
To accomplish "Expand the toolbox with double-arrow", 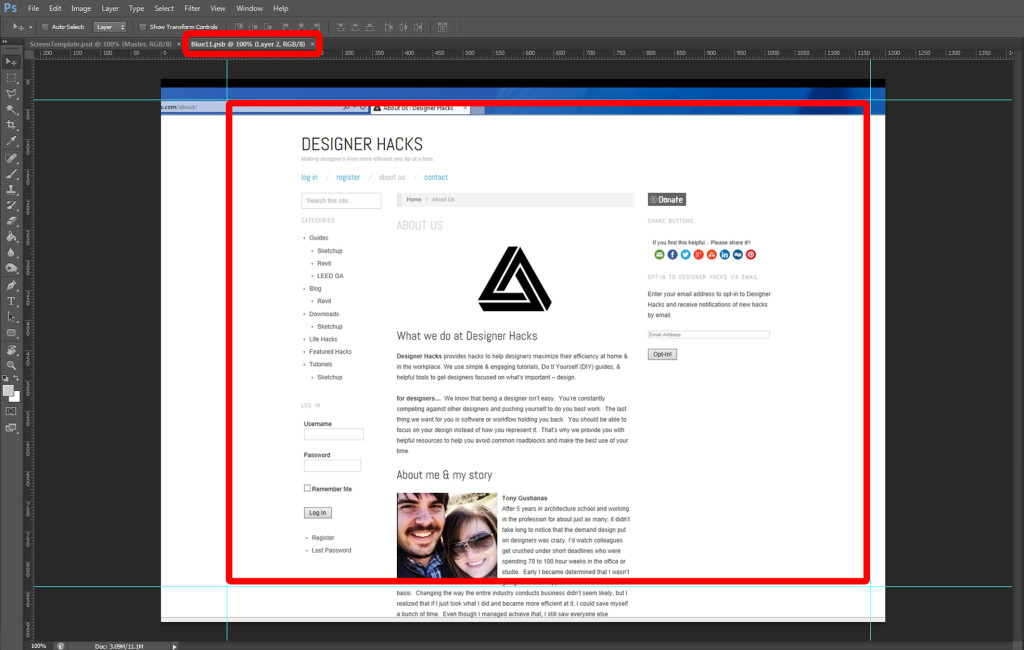I will (x=5, y=41).
